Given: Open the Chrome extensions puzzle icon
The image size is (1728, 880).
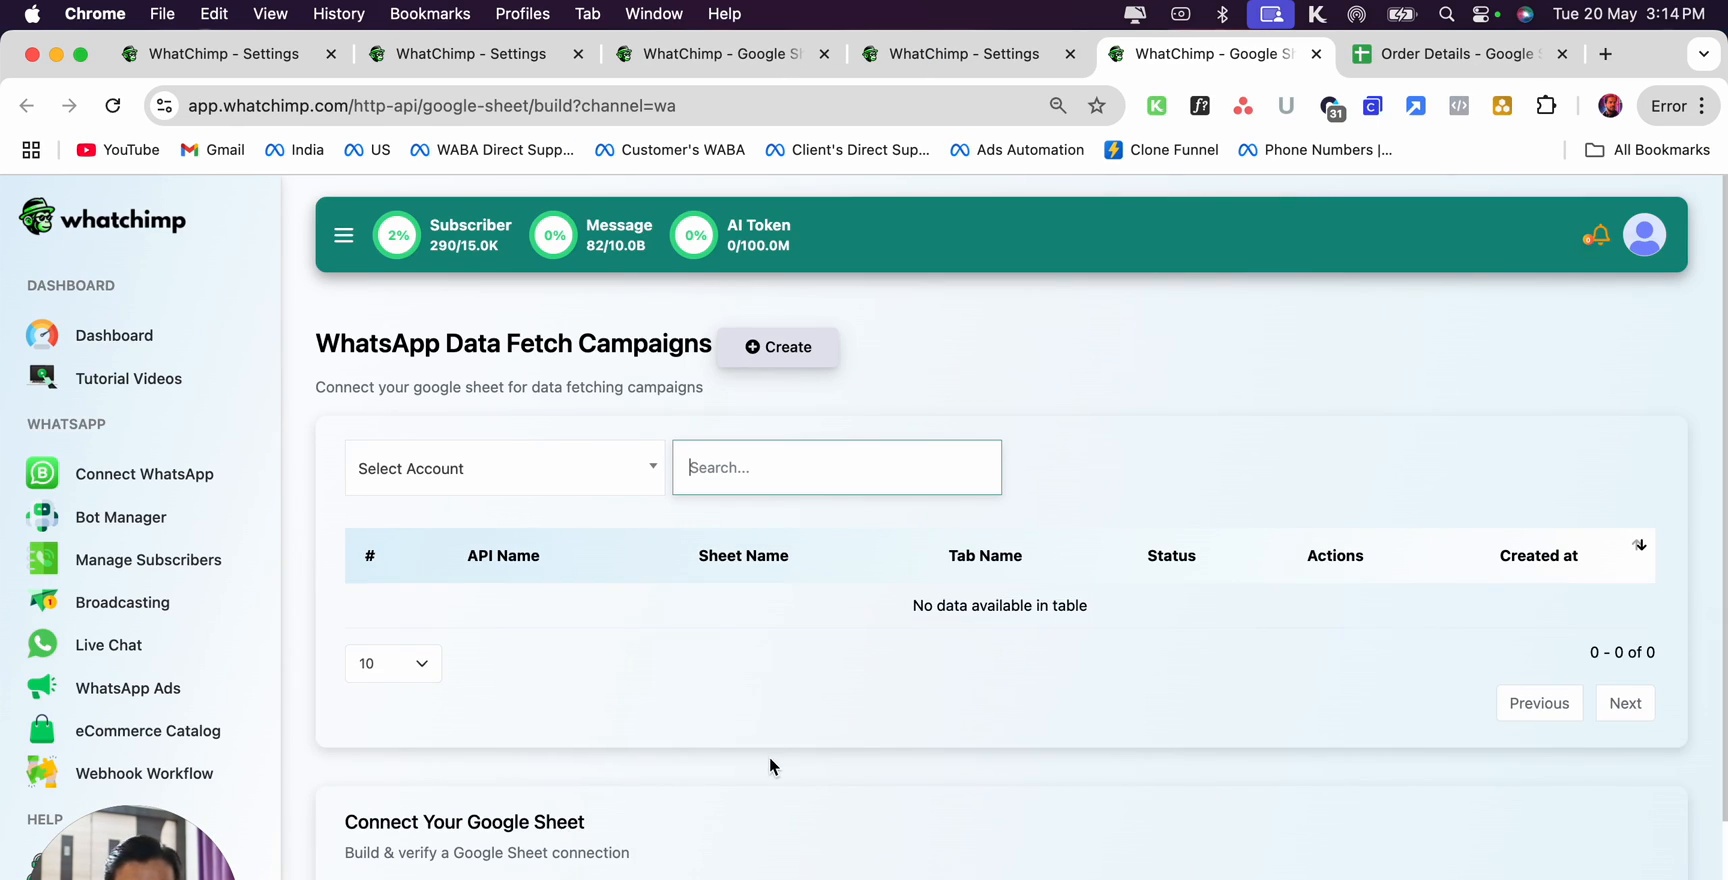Looking at the screenshot, I should click(x=1546, y=106).
